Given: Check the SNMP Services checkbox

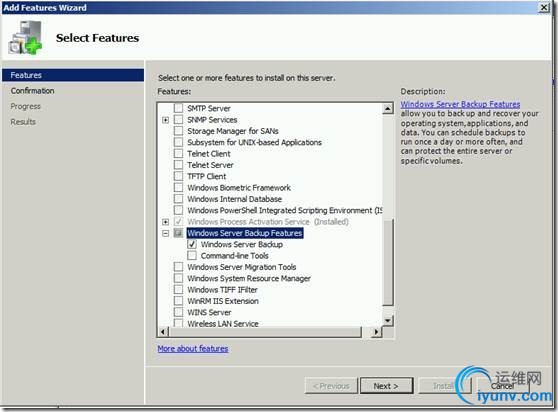Looking at the screenshot, I should [x=178, y=120].
